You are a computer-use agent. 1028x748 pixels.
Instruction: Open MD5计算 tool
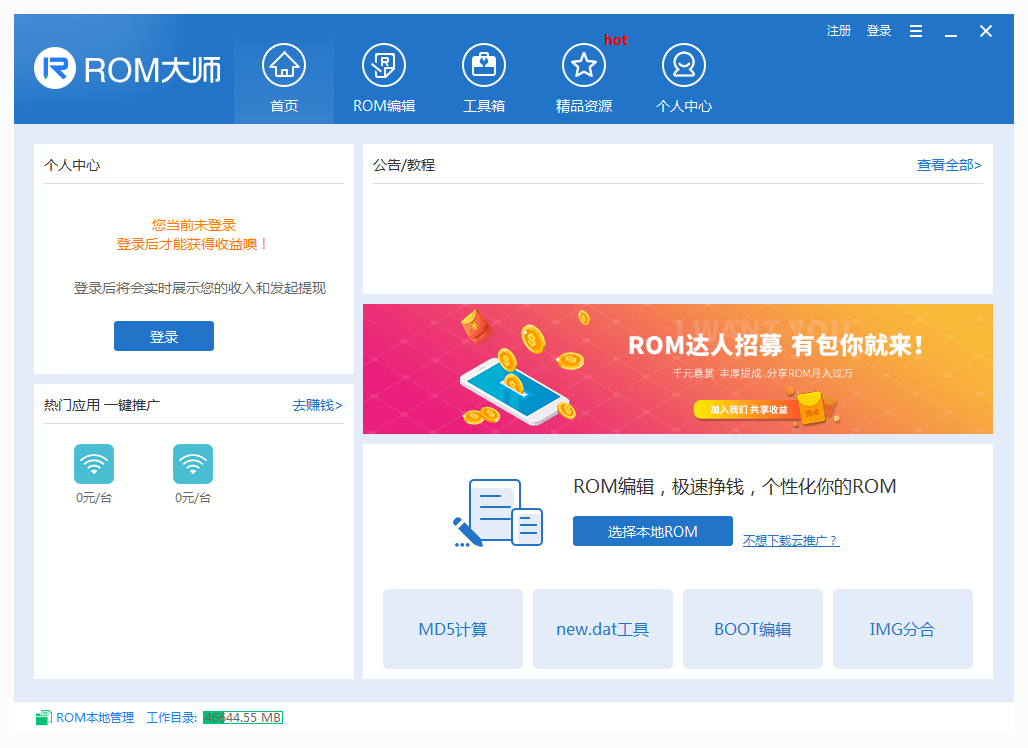452,628
